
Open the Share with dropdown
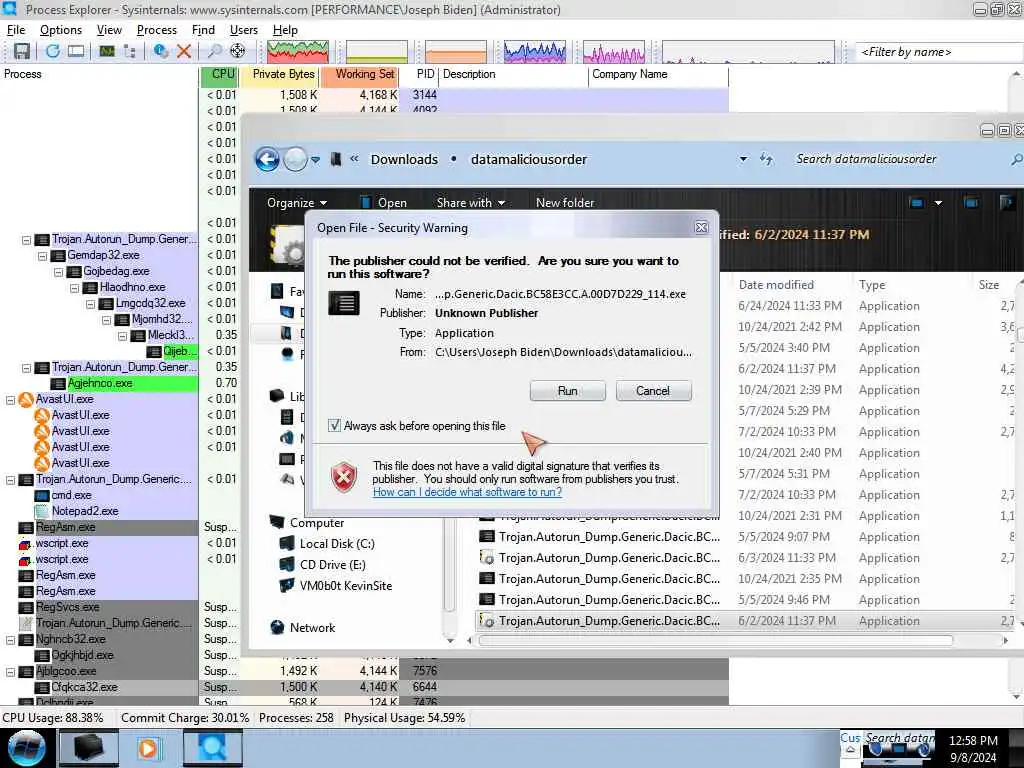point(470,203)
